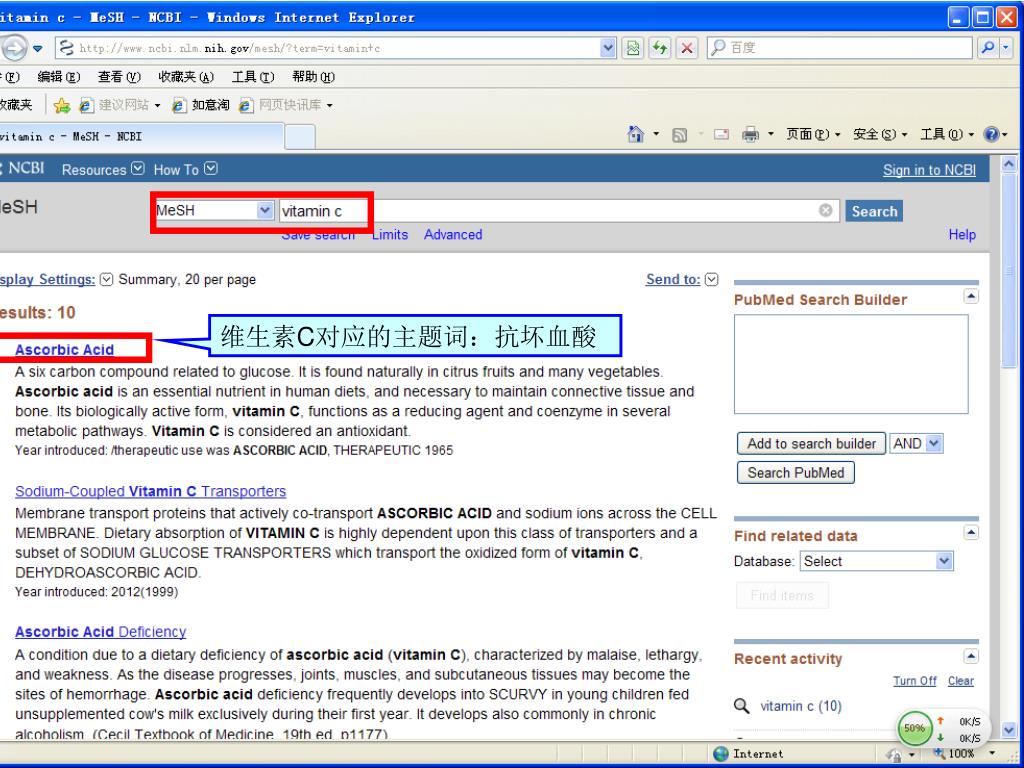
Task: Open the 页面(P) command bar menu
Action: 812,135
